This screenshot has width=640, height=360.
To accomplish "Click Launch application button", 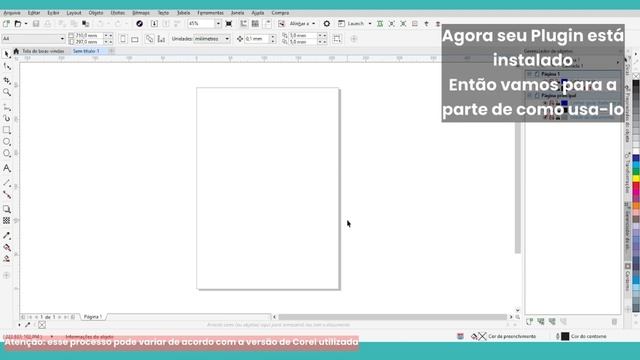I will coord(351,24).
